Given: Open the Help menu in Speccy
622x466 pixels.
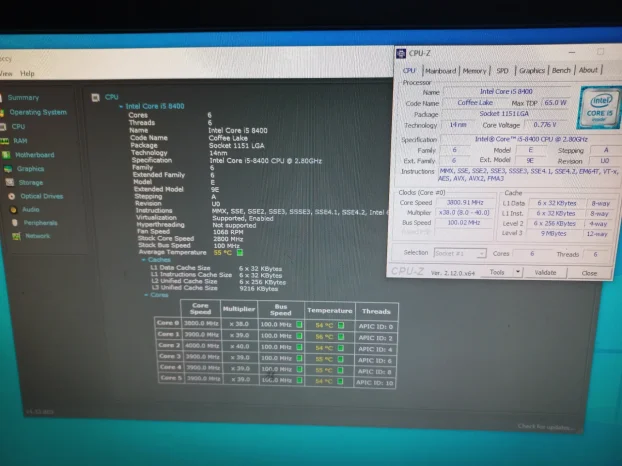Looking at the screenshot, I should 27,73.
